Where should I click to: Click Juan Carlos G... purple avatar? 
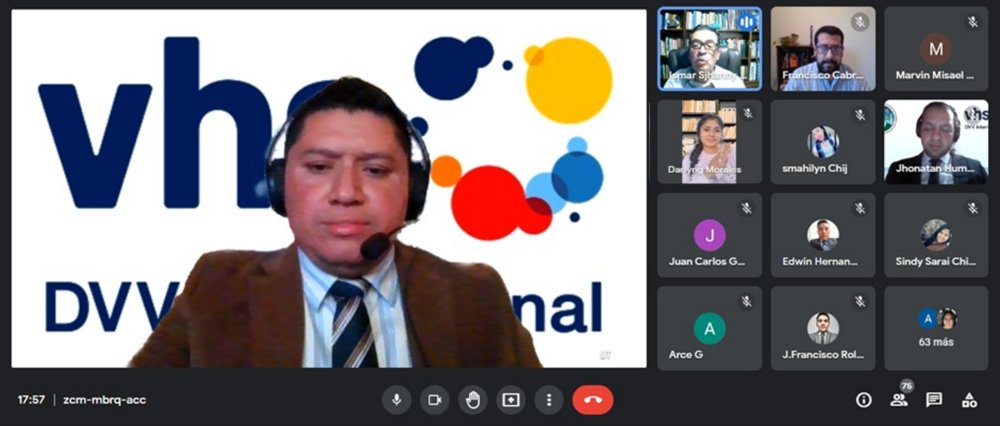coord(709,234)
